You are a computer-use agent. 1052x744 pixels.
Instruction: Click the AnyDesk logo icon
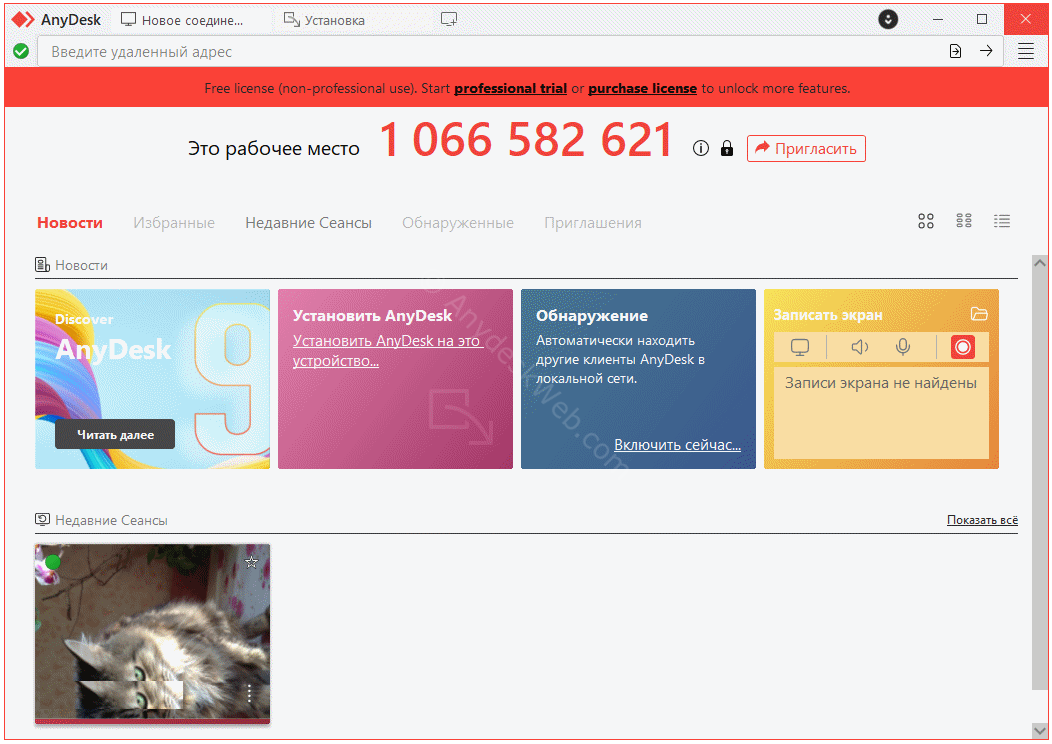point(23,19)
